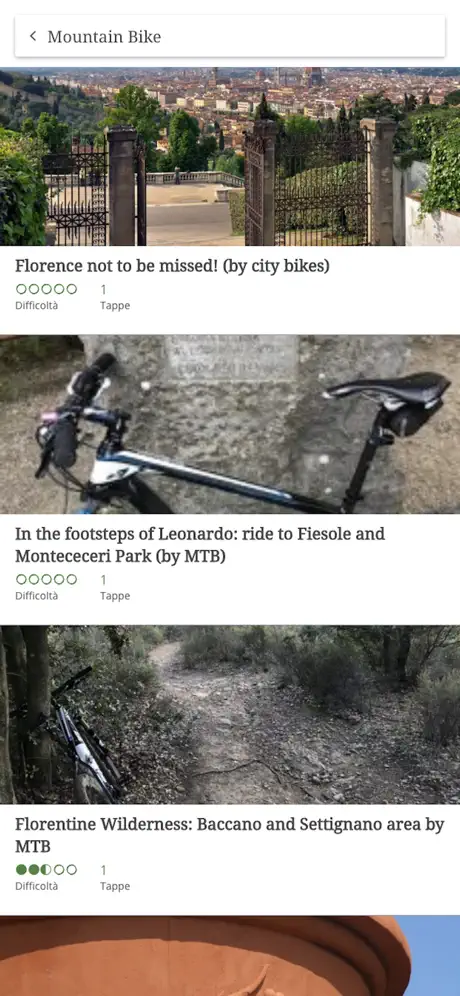The image size is (460, 996).
Task: Click difficulty circles under Florence city bikes route
Action: point(46,289)
